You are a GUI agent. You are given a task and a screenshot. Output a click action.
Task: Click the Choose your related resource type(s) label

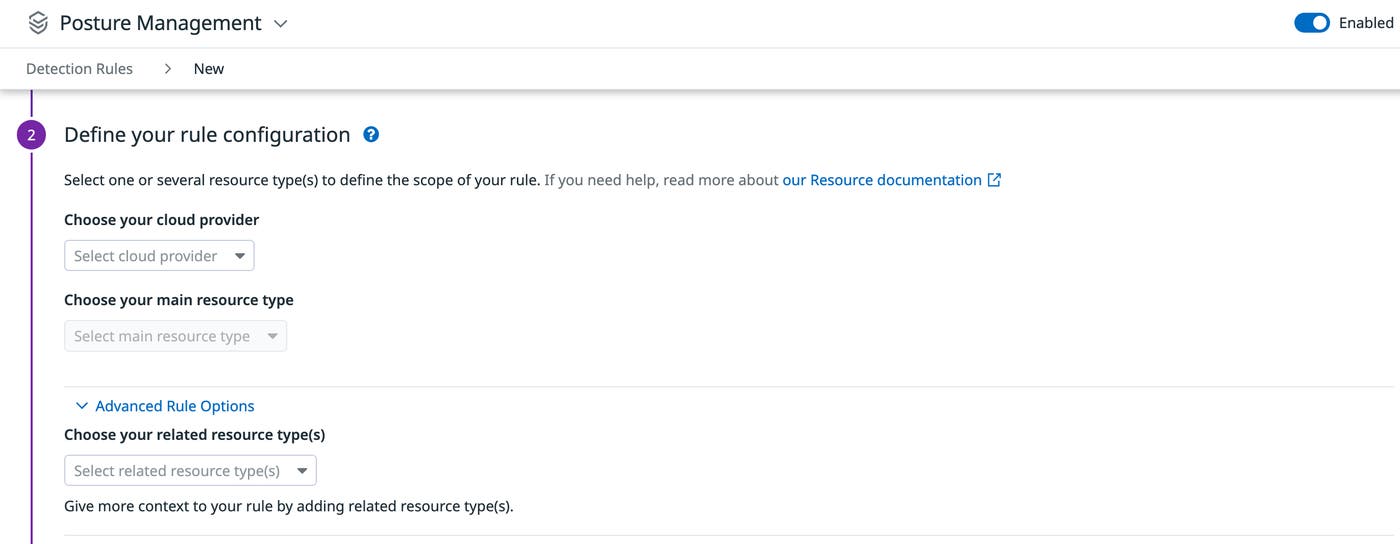pyautogui.click(x=195, y=434)
